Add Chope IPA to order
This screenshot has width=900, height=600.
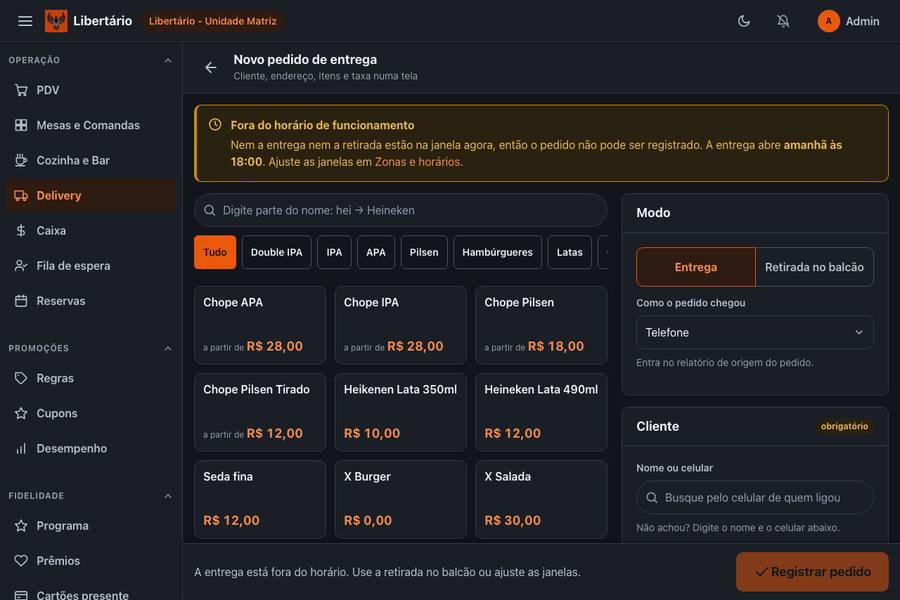click(401, 325)
